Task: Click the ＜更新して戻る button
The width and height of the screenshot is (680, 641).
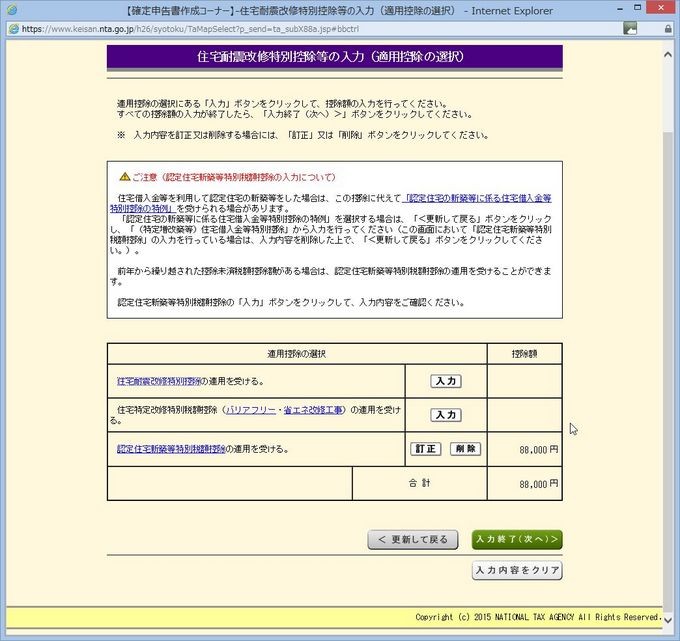Action: (413, 540)
